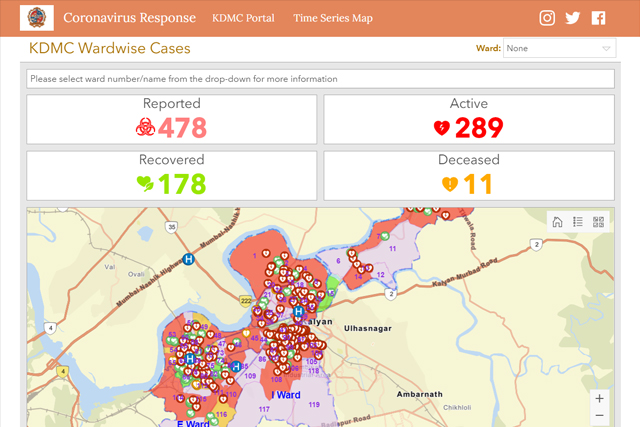Open the basemap gallery grid icon
The width and height of the screenshot is (640, 427).
(598, 222)
